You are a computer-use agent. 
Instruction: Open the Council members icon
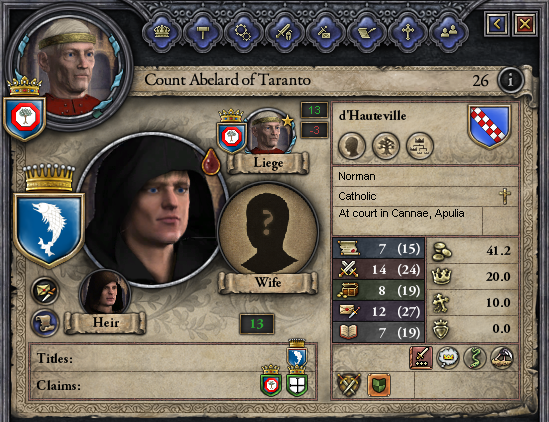449,32
